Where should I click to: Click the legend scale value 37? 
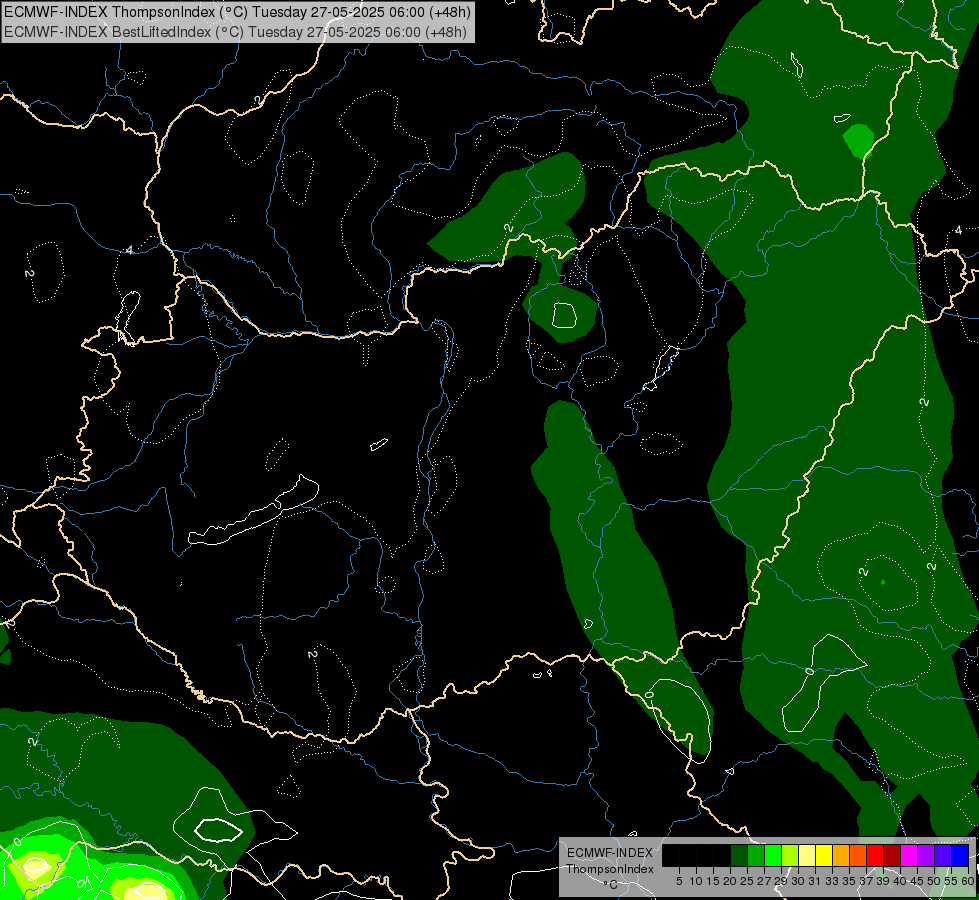pyautogui.click(x=866, y=881)
